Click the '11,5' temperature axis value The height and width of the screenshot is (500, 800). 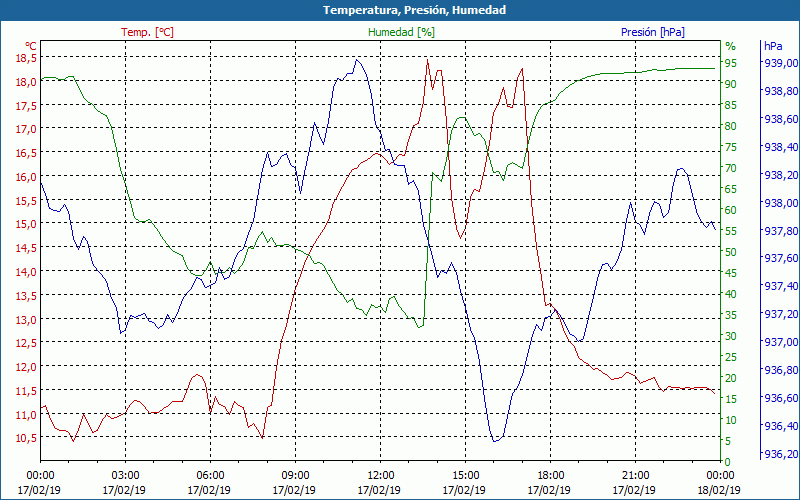tap(28, 391)
